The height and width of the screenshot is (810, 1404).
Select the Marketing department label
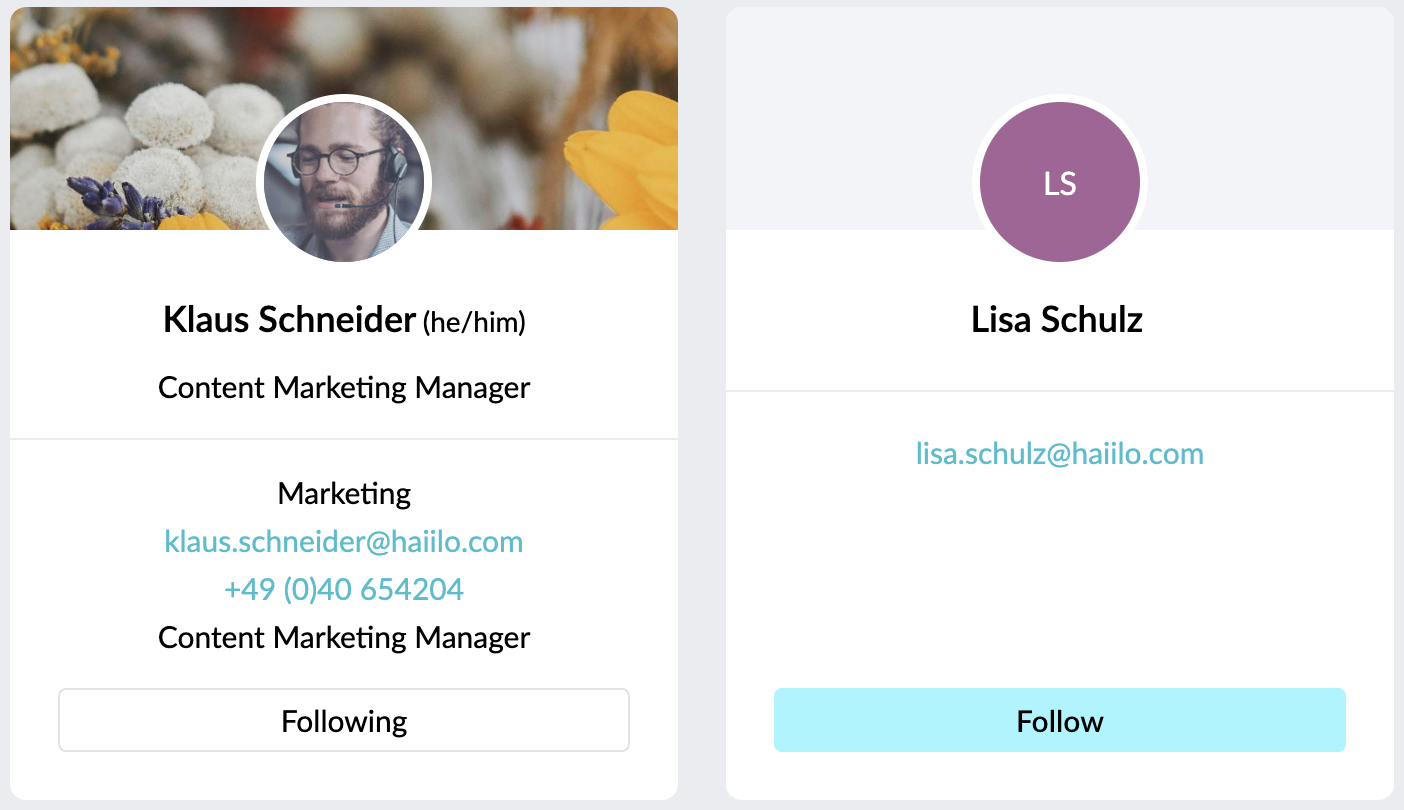(344, 493)
